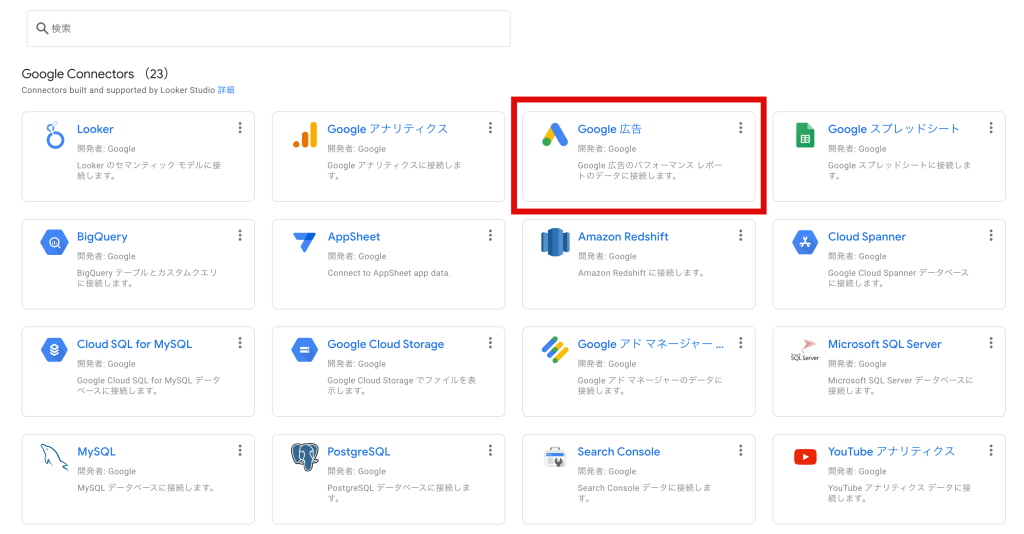1024x534 pixels.
Task: Pick the AppSheet connector title
Action: coord(353,237)
